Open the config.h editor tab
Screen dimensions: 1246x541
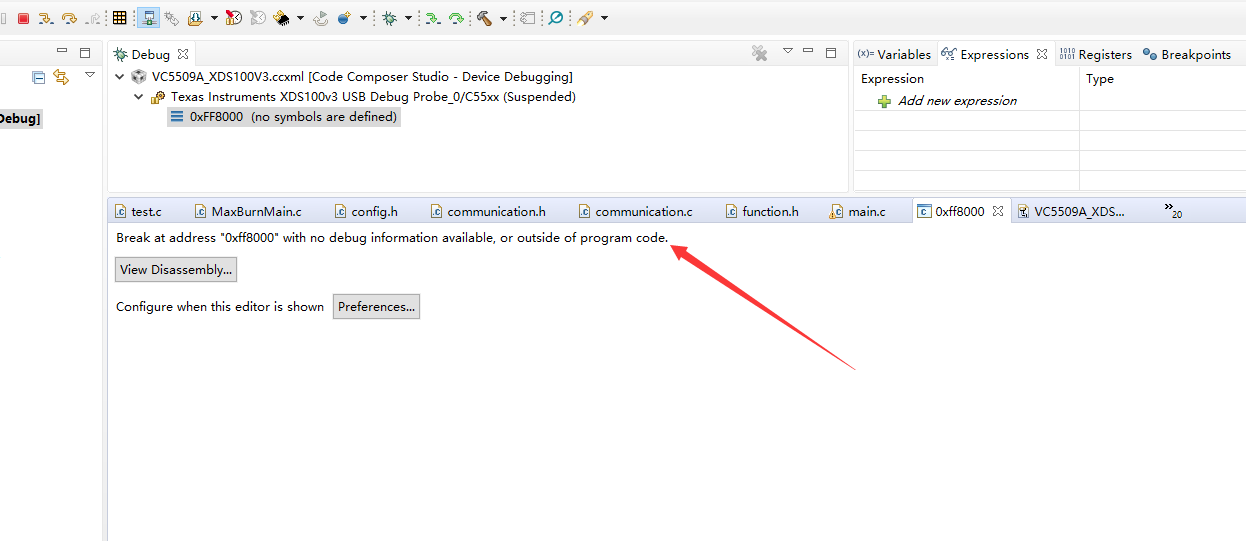point(365,211)
